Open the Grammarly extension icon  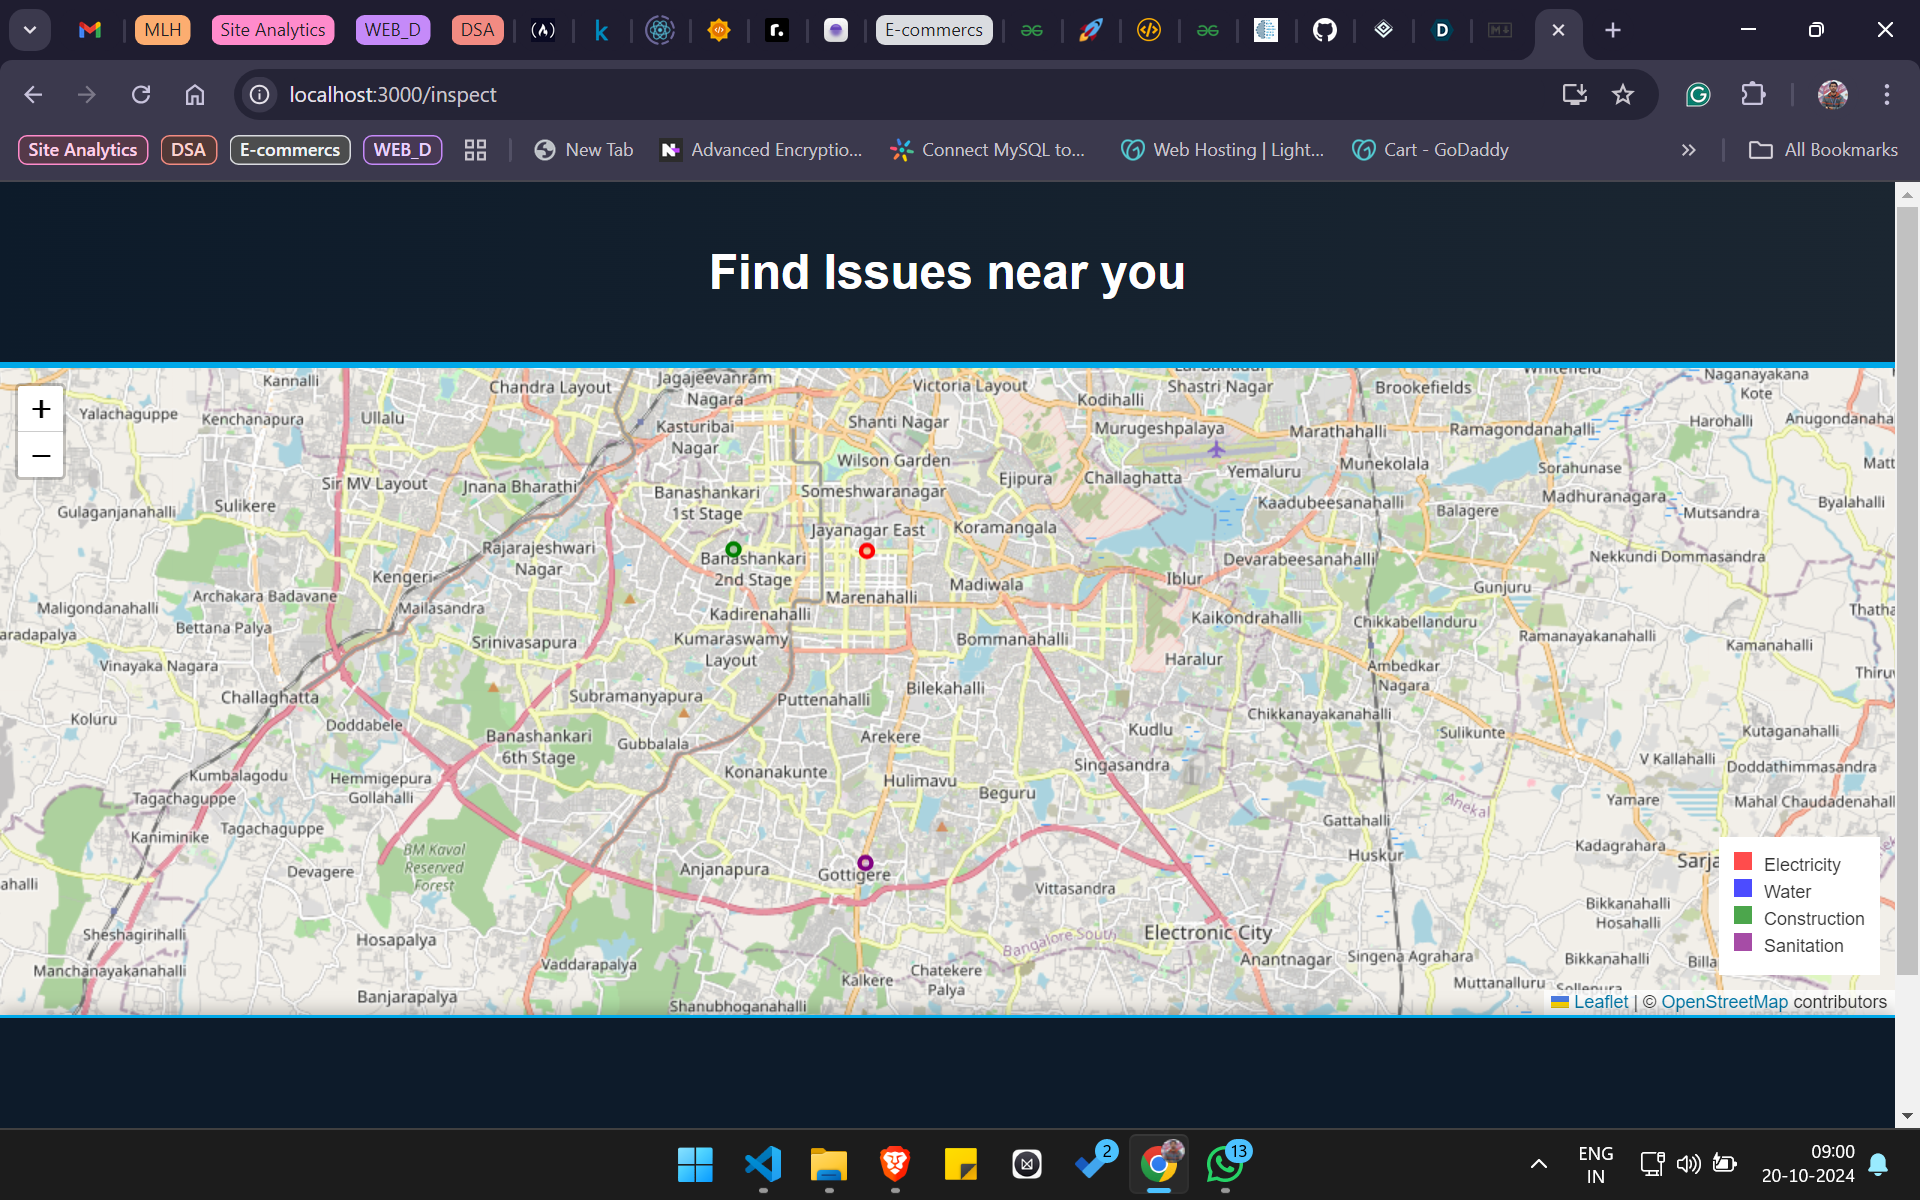[1698, 94]
